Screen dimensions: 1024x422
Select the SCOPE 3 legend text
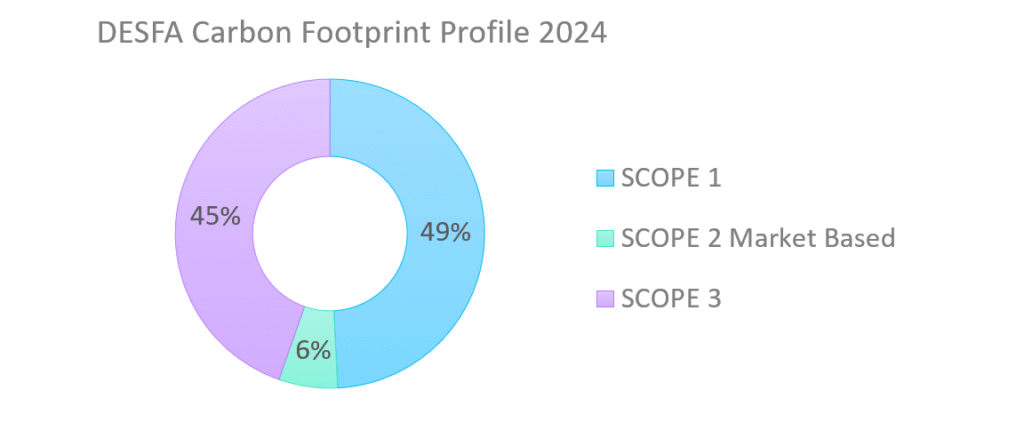click(671, 298)
